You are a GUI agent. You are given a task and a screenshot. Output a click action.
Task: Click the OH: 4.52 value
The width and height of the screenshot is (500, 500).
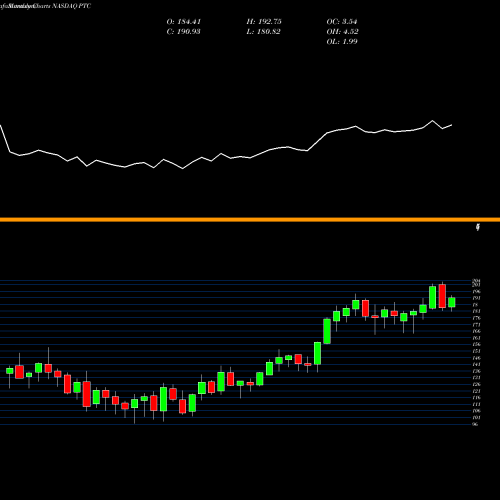[342, 32]
